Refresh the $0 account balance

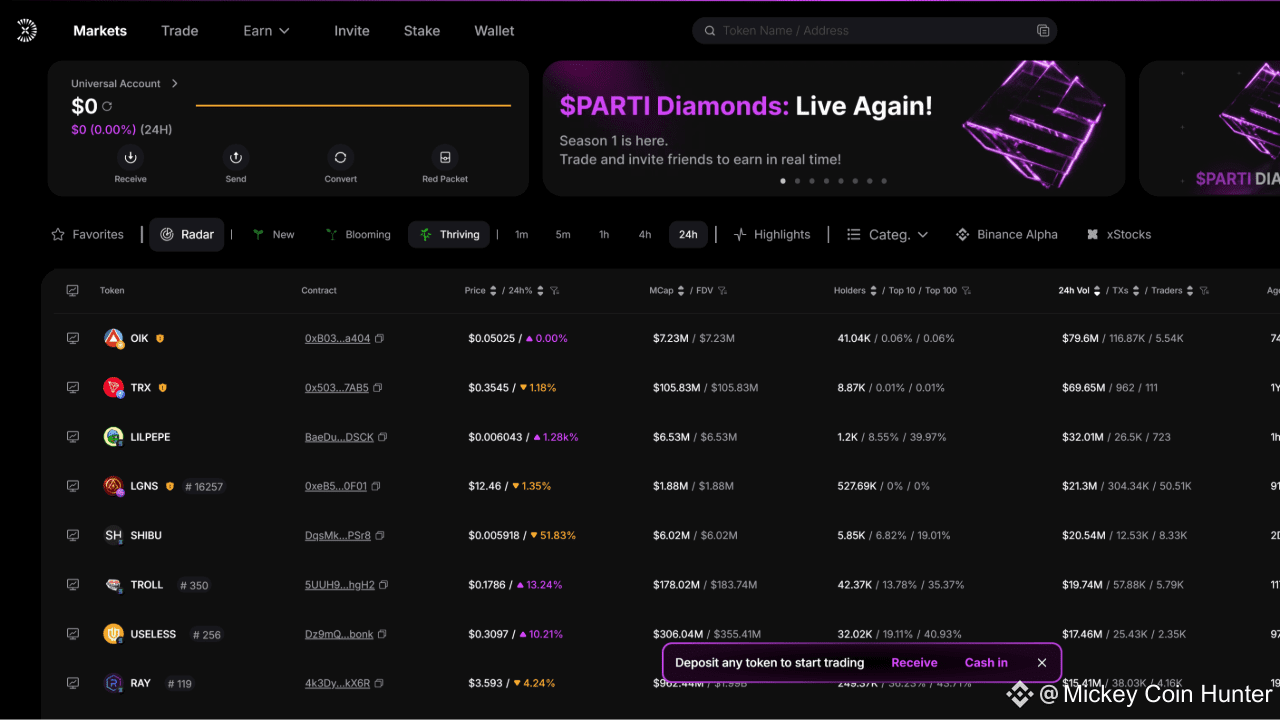tap(107, 106)
